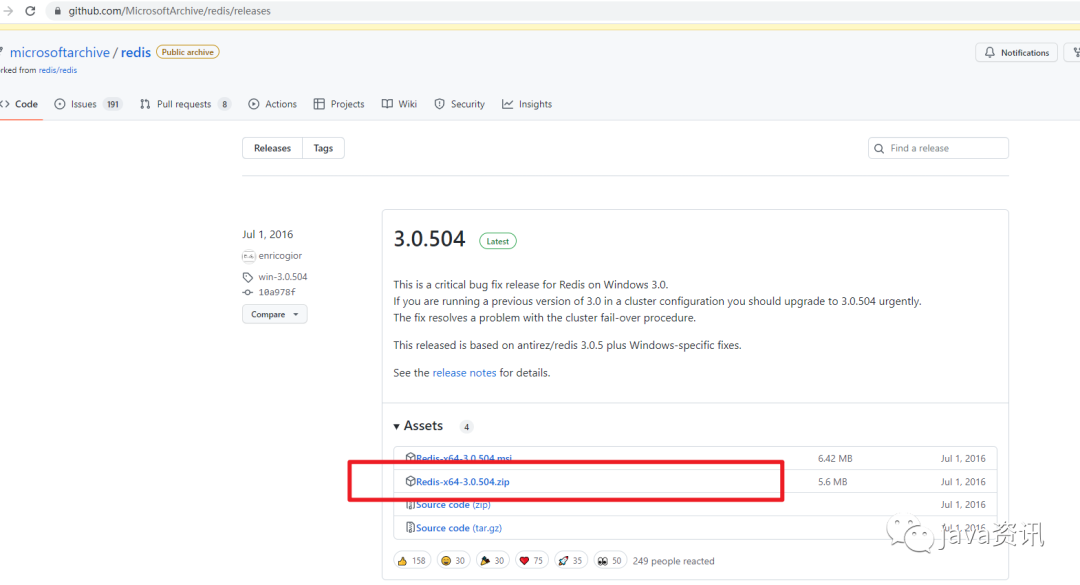
Task: Open the microsoftarchive organization link
Action: (59, 52)
